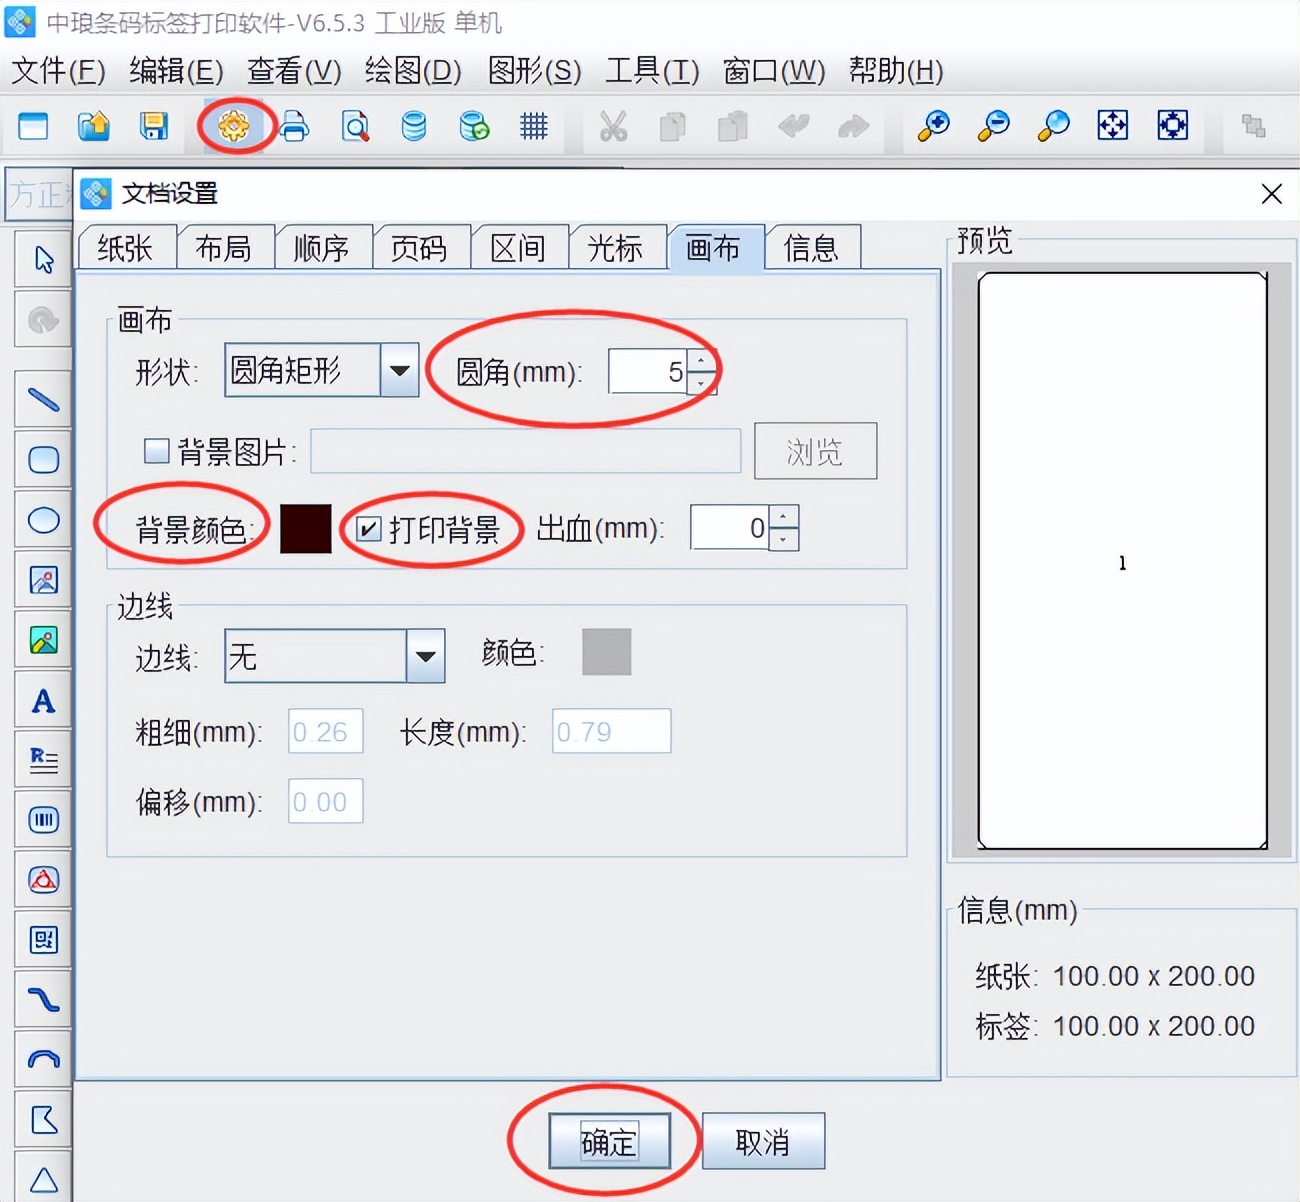The height and width of the screenshot is (1202, 1300).
Task: Click the 浏览 browse button
Action: [815, 451]
